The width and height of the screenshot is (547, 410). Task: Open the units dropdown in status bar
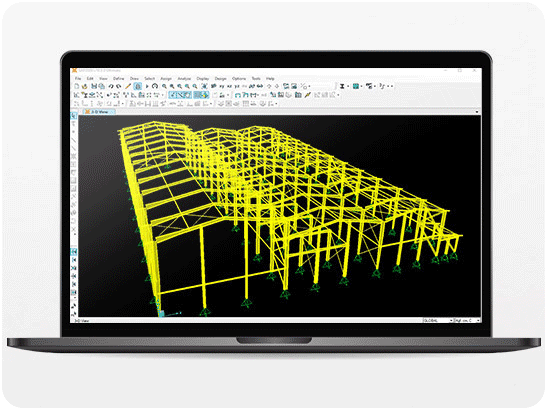[467, 320]
